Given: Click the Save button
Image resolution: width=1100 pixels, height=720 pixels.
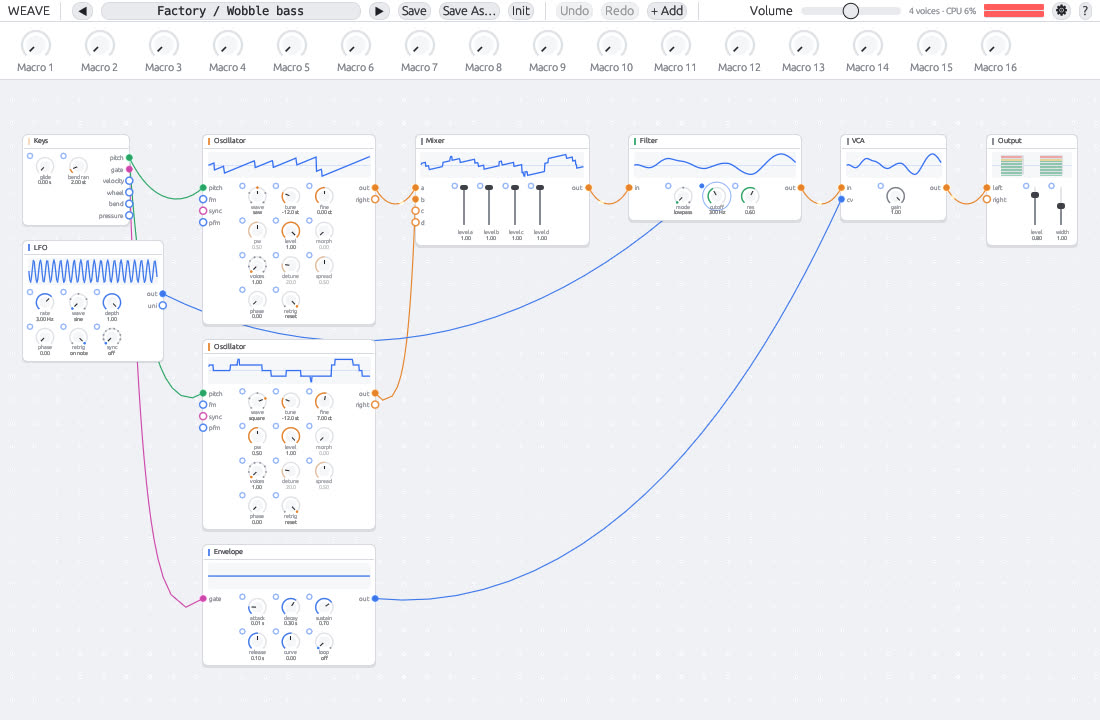Looking at the screenshot, I should coord(414,11).
